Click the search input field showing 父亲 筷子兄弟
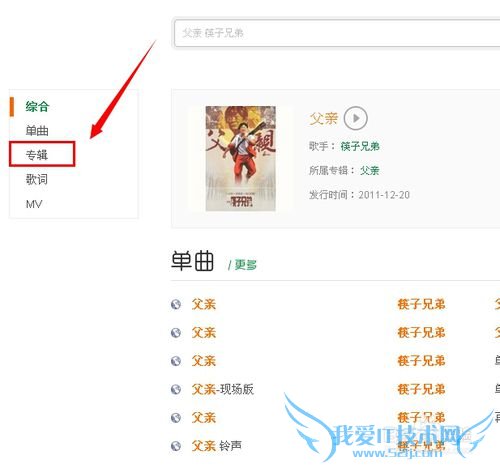The height and width of the screenshot is (468, 500). [x=337, y=33]
